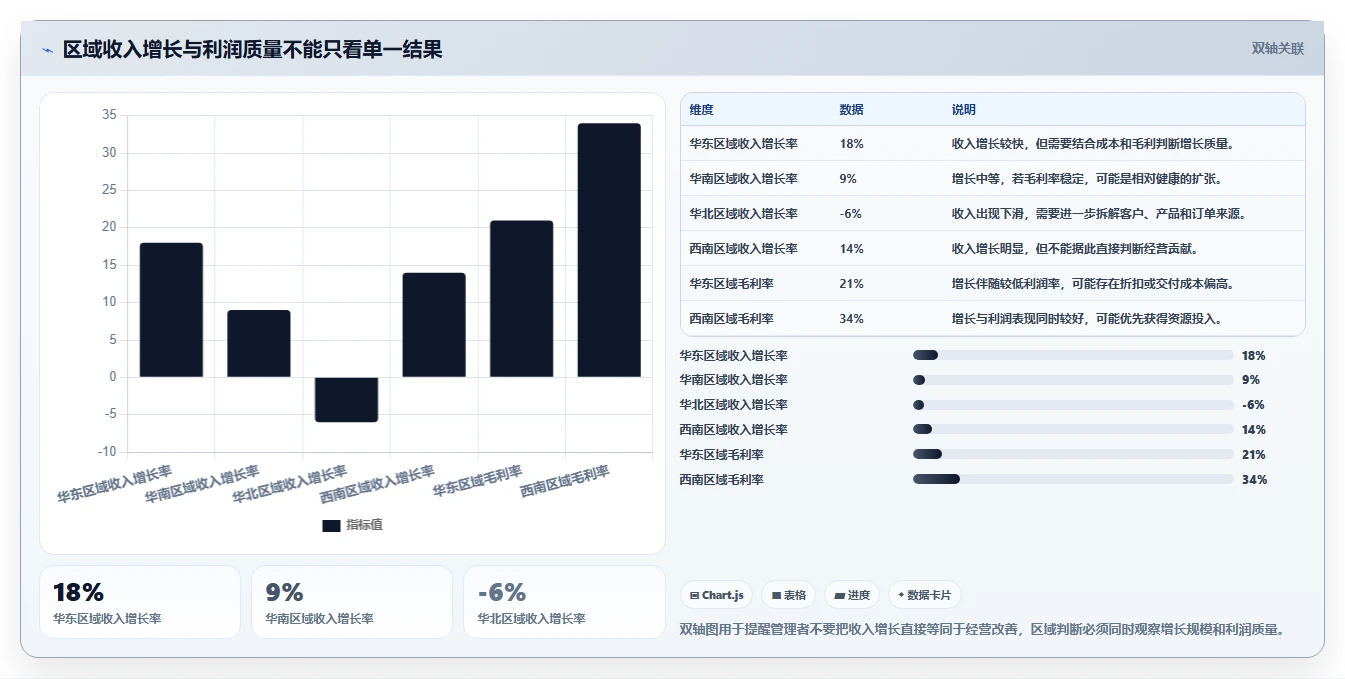The height and width of the screenshot is (679, 1345).
Task: Click the negative 华北区域收入增长率 bar
Action: pyautogui.click(x=346, y=399)
